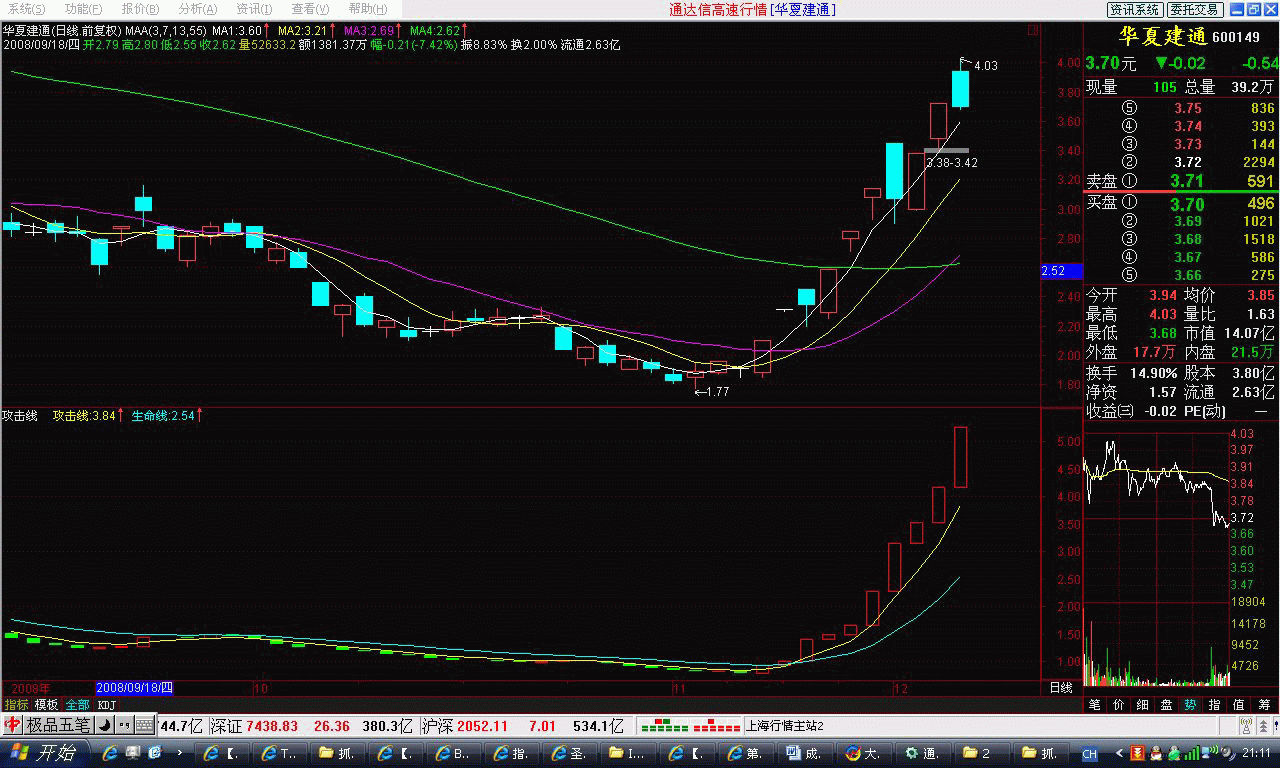
Task: Click the CH language bar indicator
Action: pos(1090,754)
